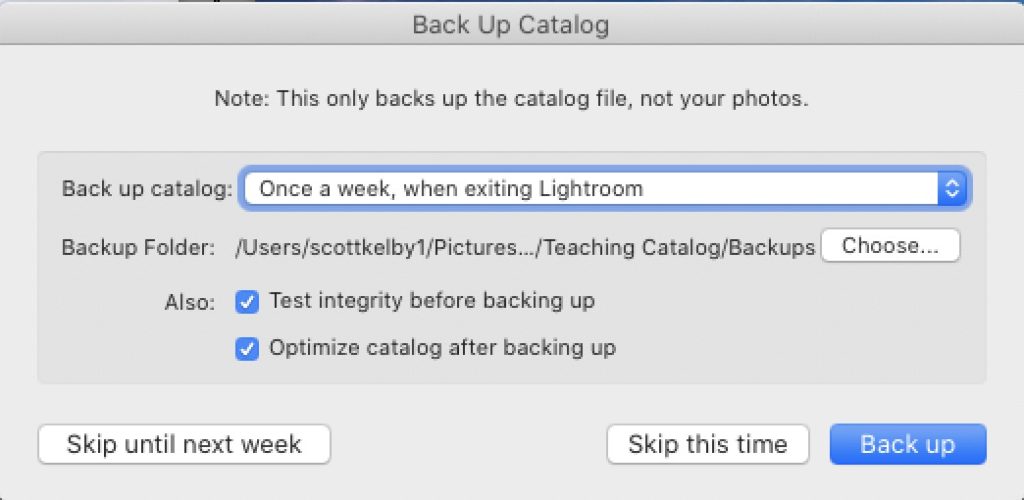Click the 'Also:' label beside the checkboxes
1024x500 pixels.
(190, 302)
